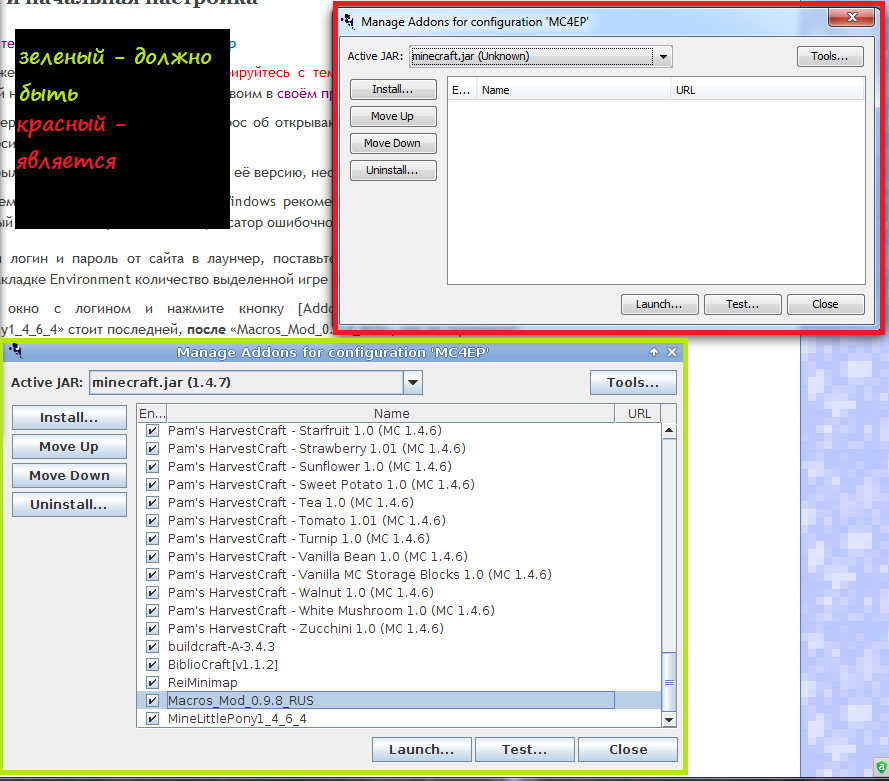Image resolution: width=889 pixels, height=781 pixels.
Task: Click Uninstall in upper red-framed window
Action: [393, 170]
